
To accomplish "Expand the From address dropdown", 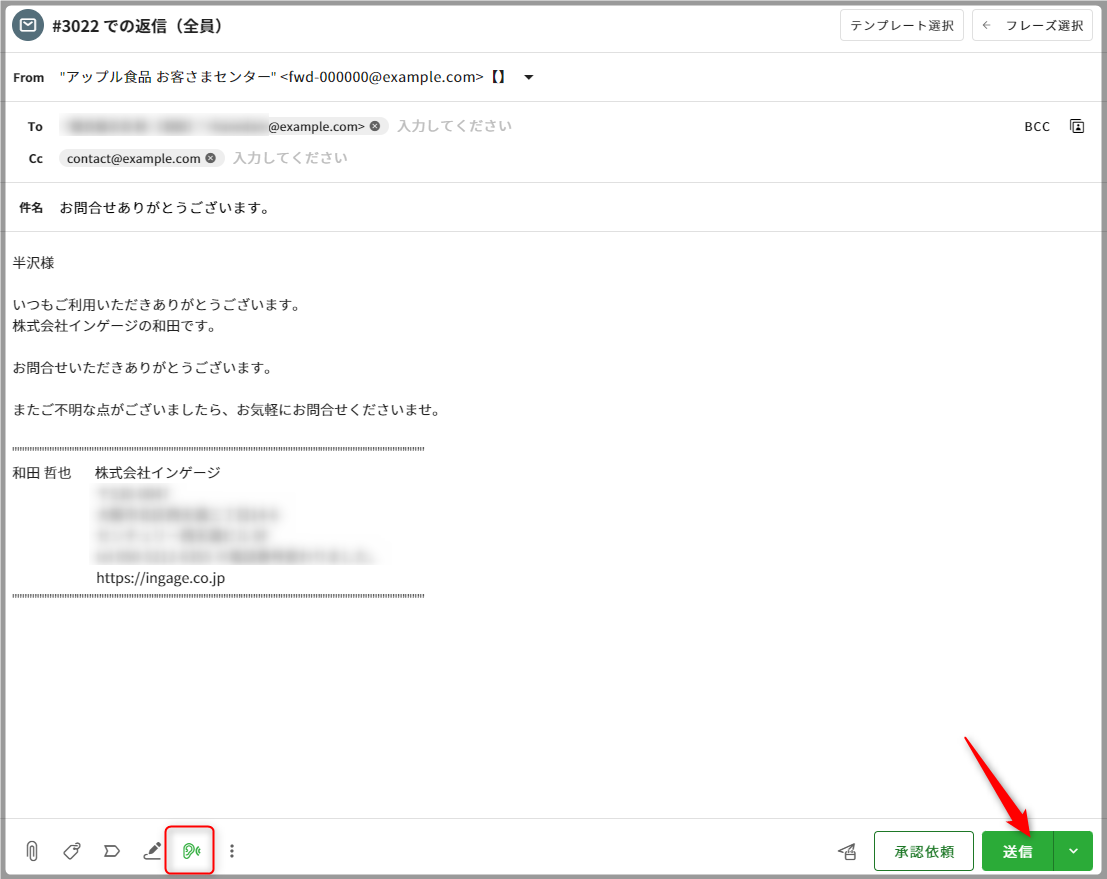I will [x=529, y=77].
